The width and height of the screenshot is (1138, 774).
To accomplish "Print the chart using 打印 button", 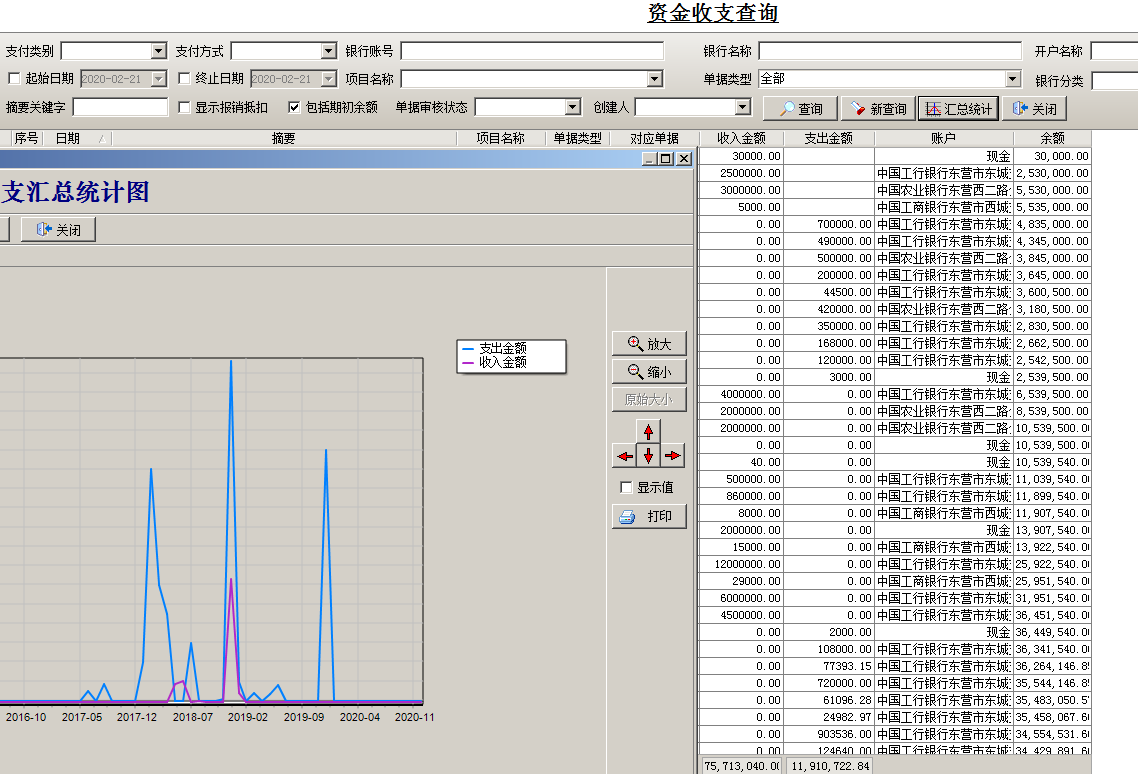I will [649, 516].
